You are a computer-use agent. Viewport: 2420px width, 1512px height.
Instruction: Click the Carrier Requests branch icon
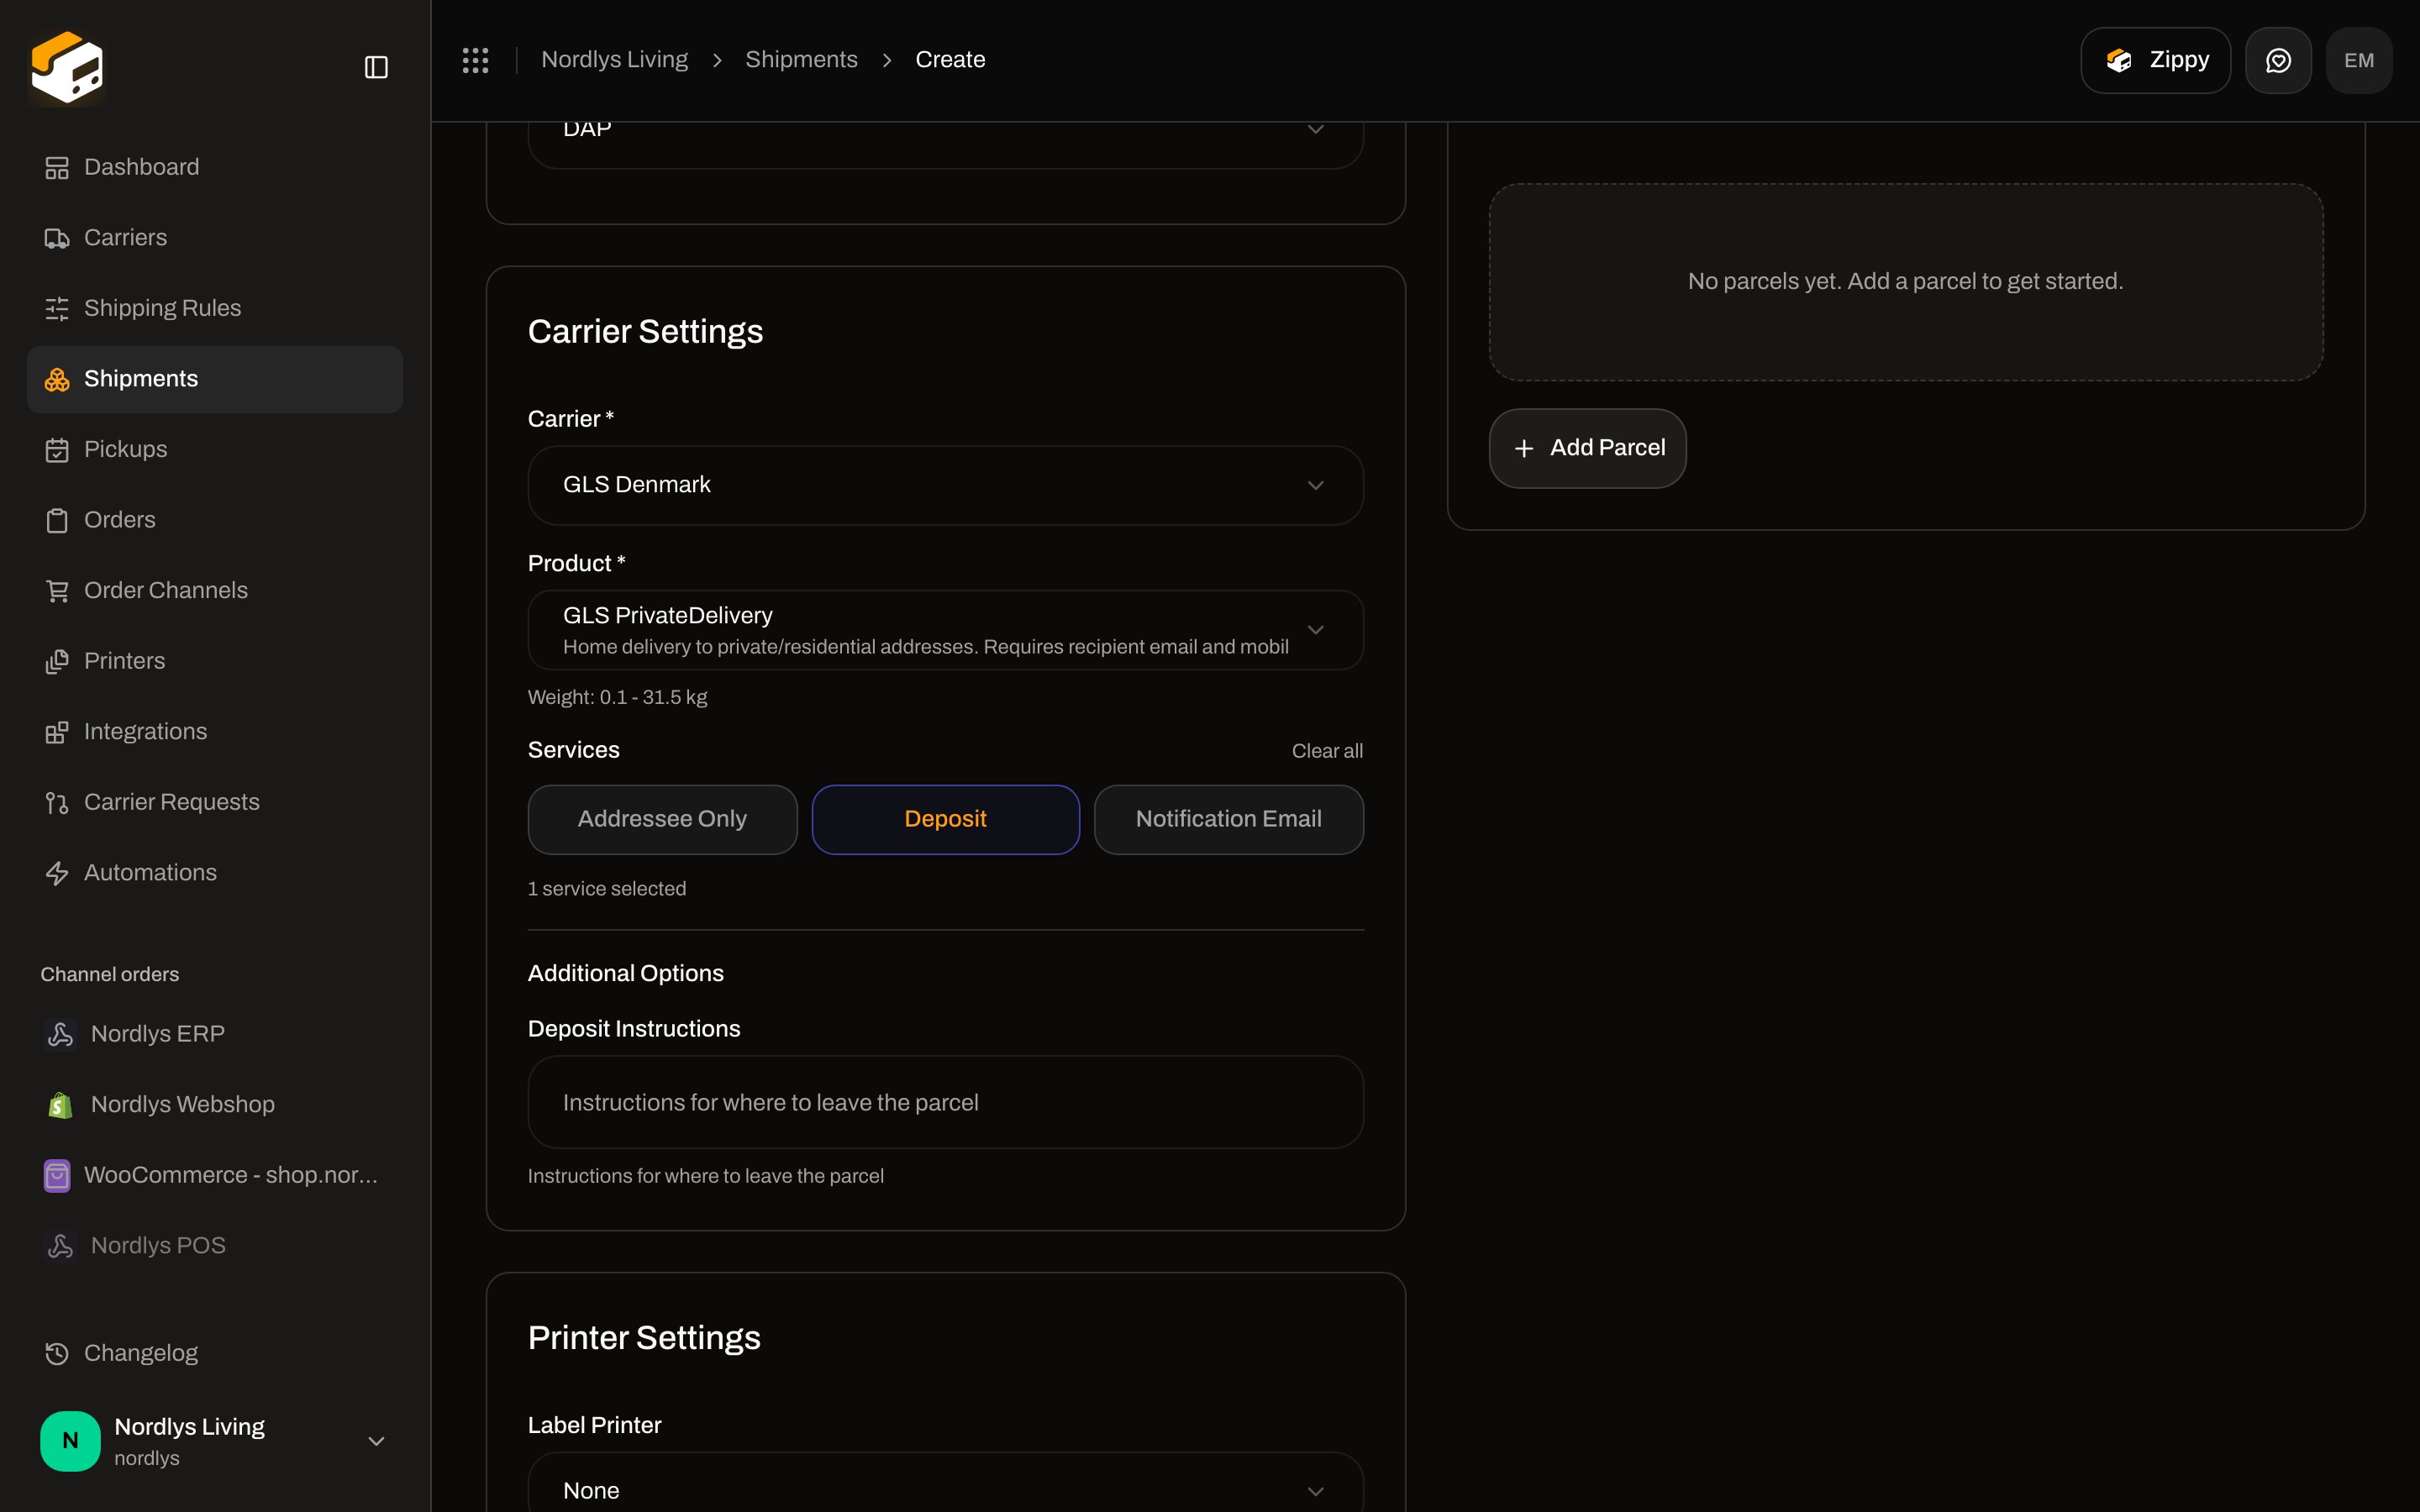pyautogui.click(x=57, y=803)
